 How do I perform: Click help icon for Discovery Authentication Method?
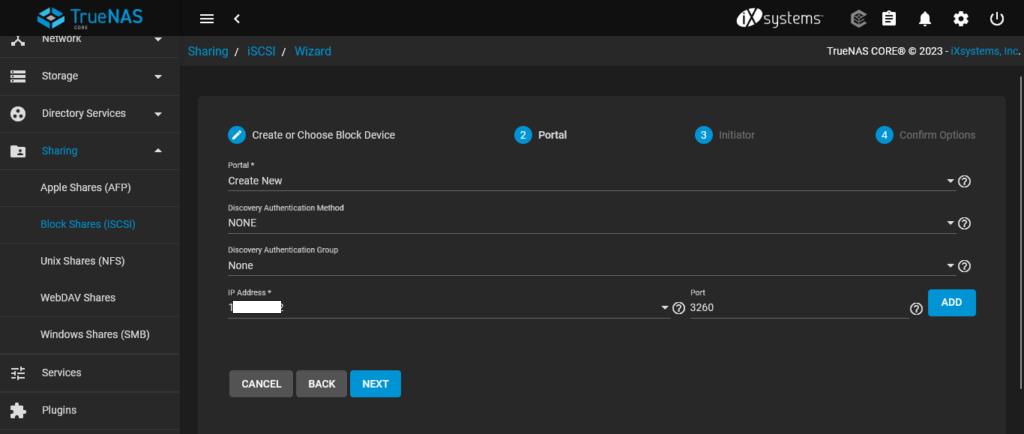(x=965, y=225)
